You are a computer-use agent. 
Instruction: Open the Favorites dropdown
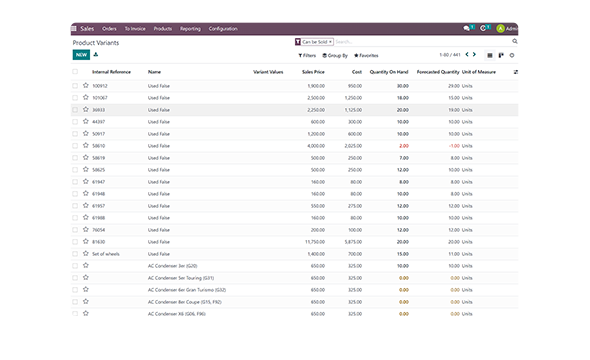click(x=366, y=55)
